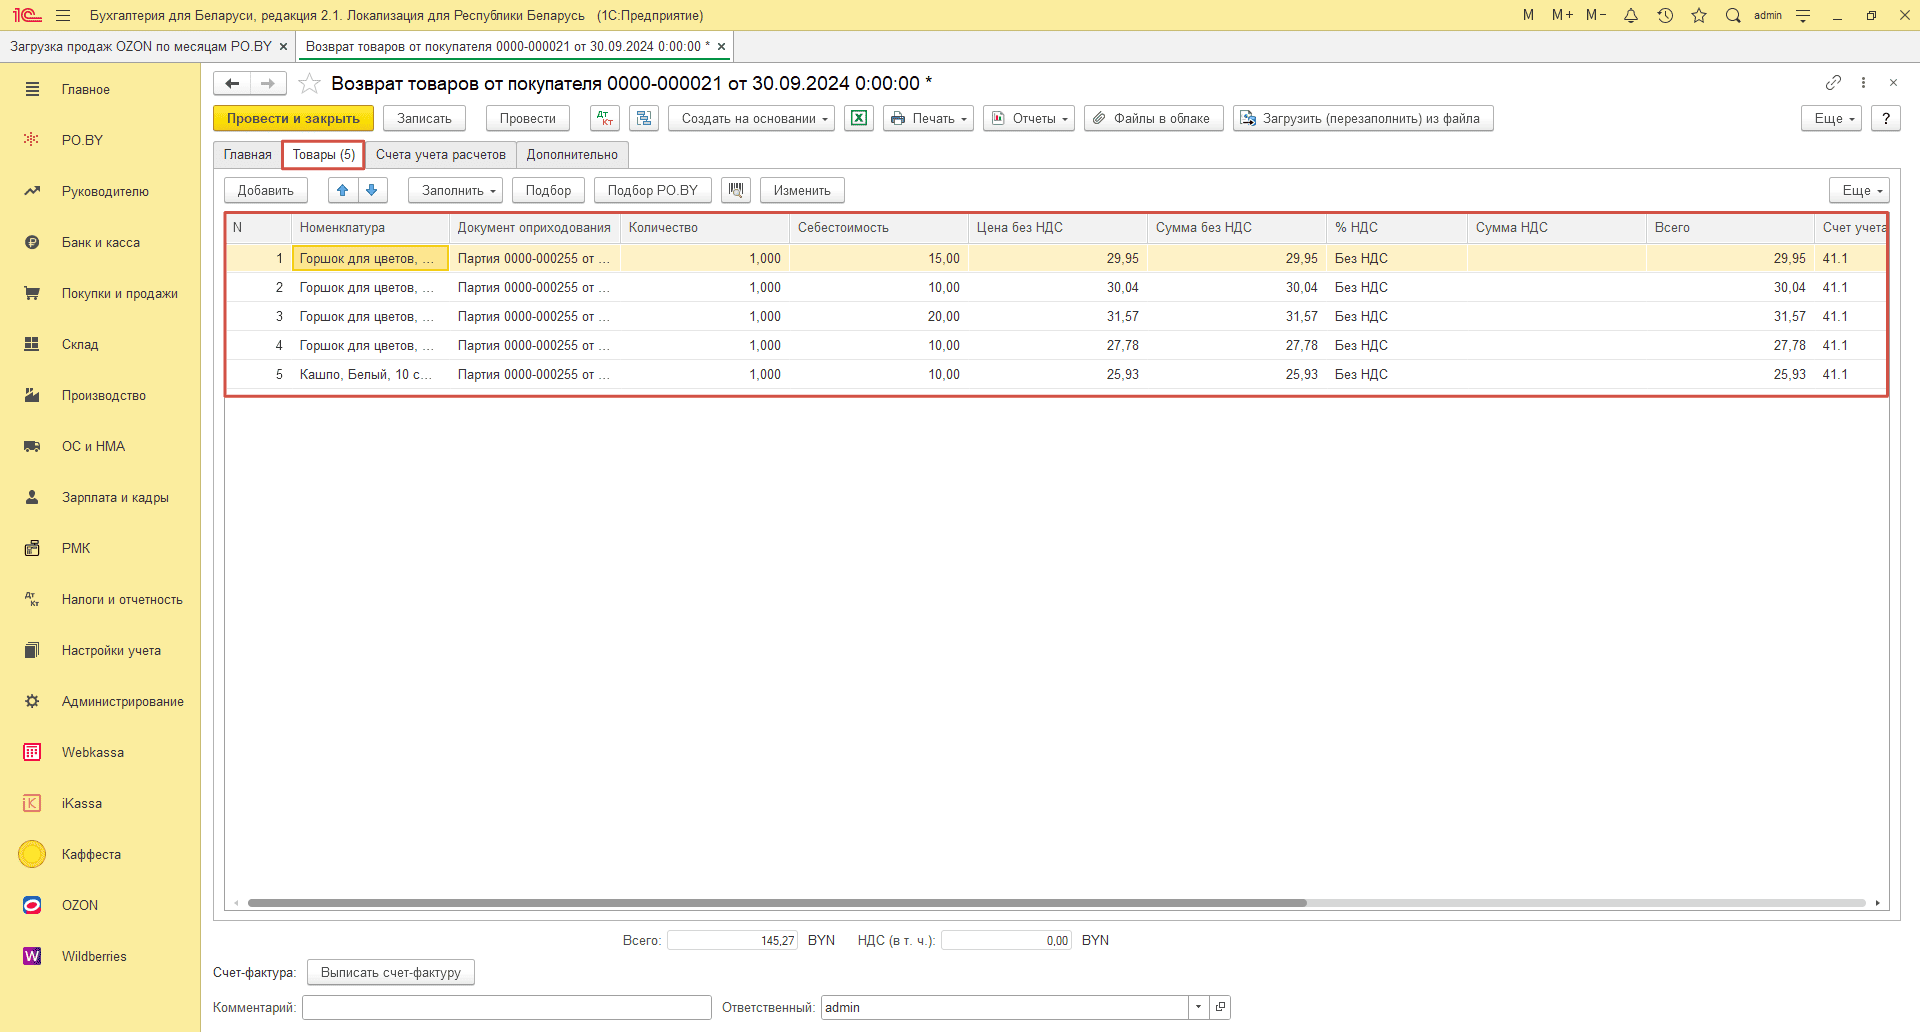Click Записать button
The width and height of the screenshot is (1920, 1032).
[x=424, y=118]
